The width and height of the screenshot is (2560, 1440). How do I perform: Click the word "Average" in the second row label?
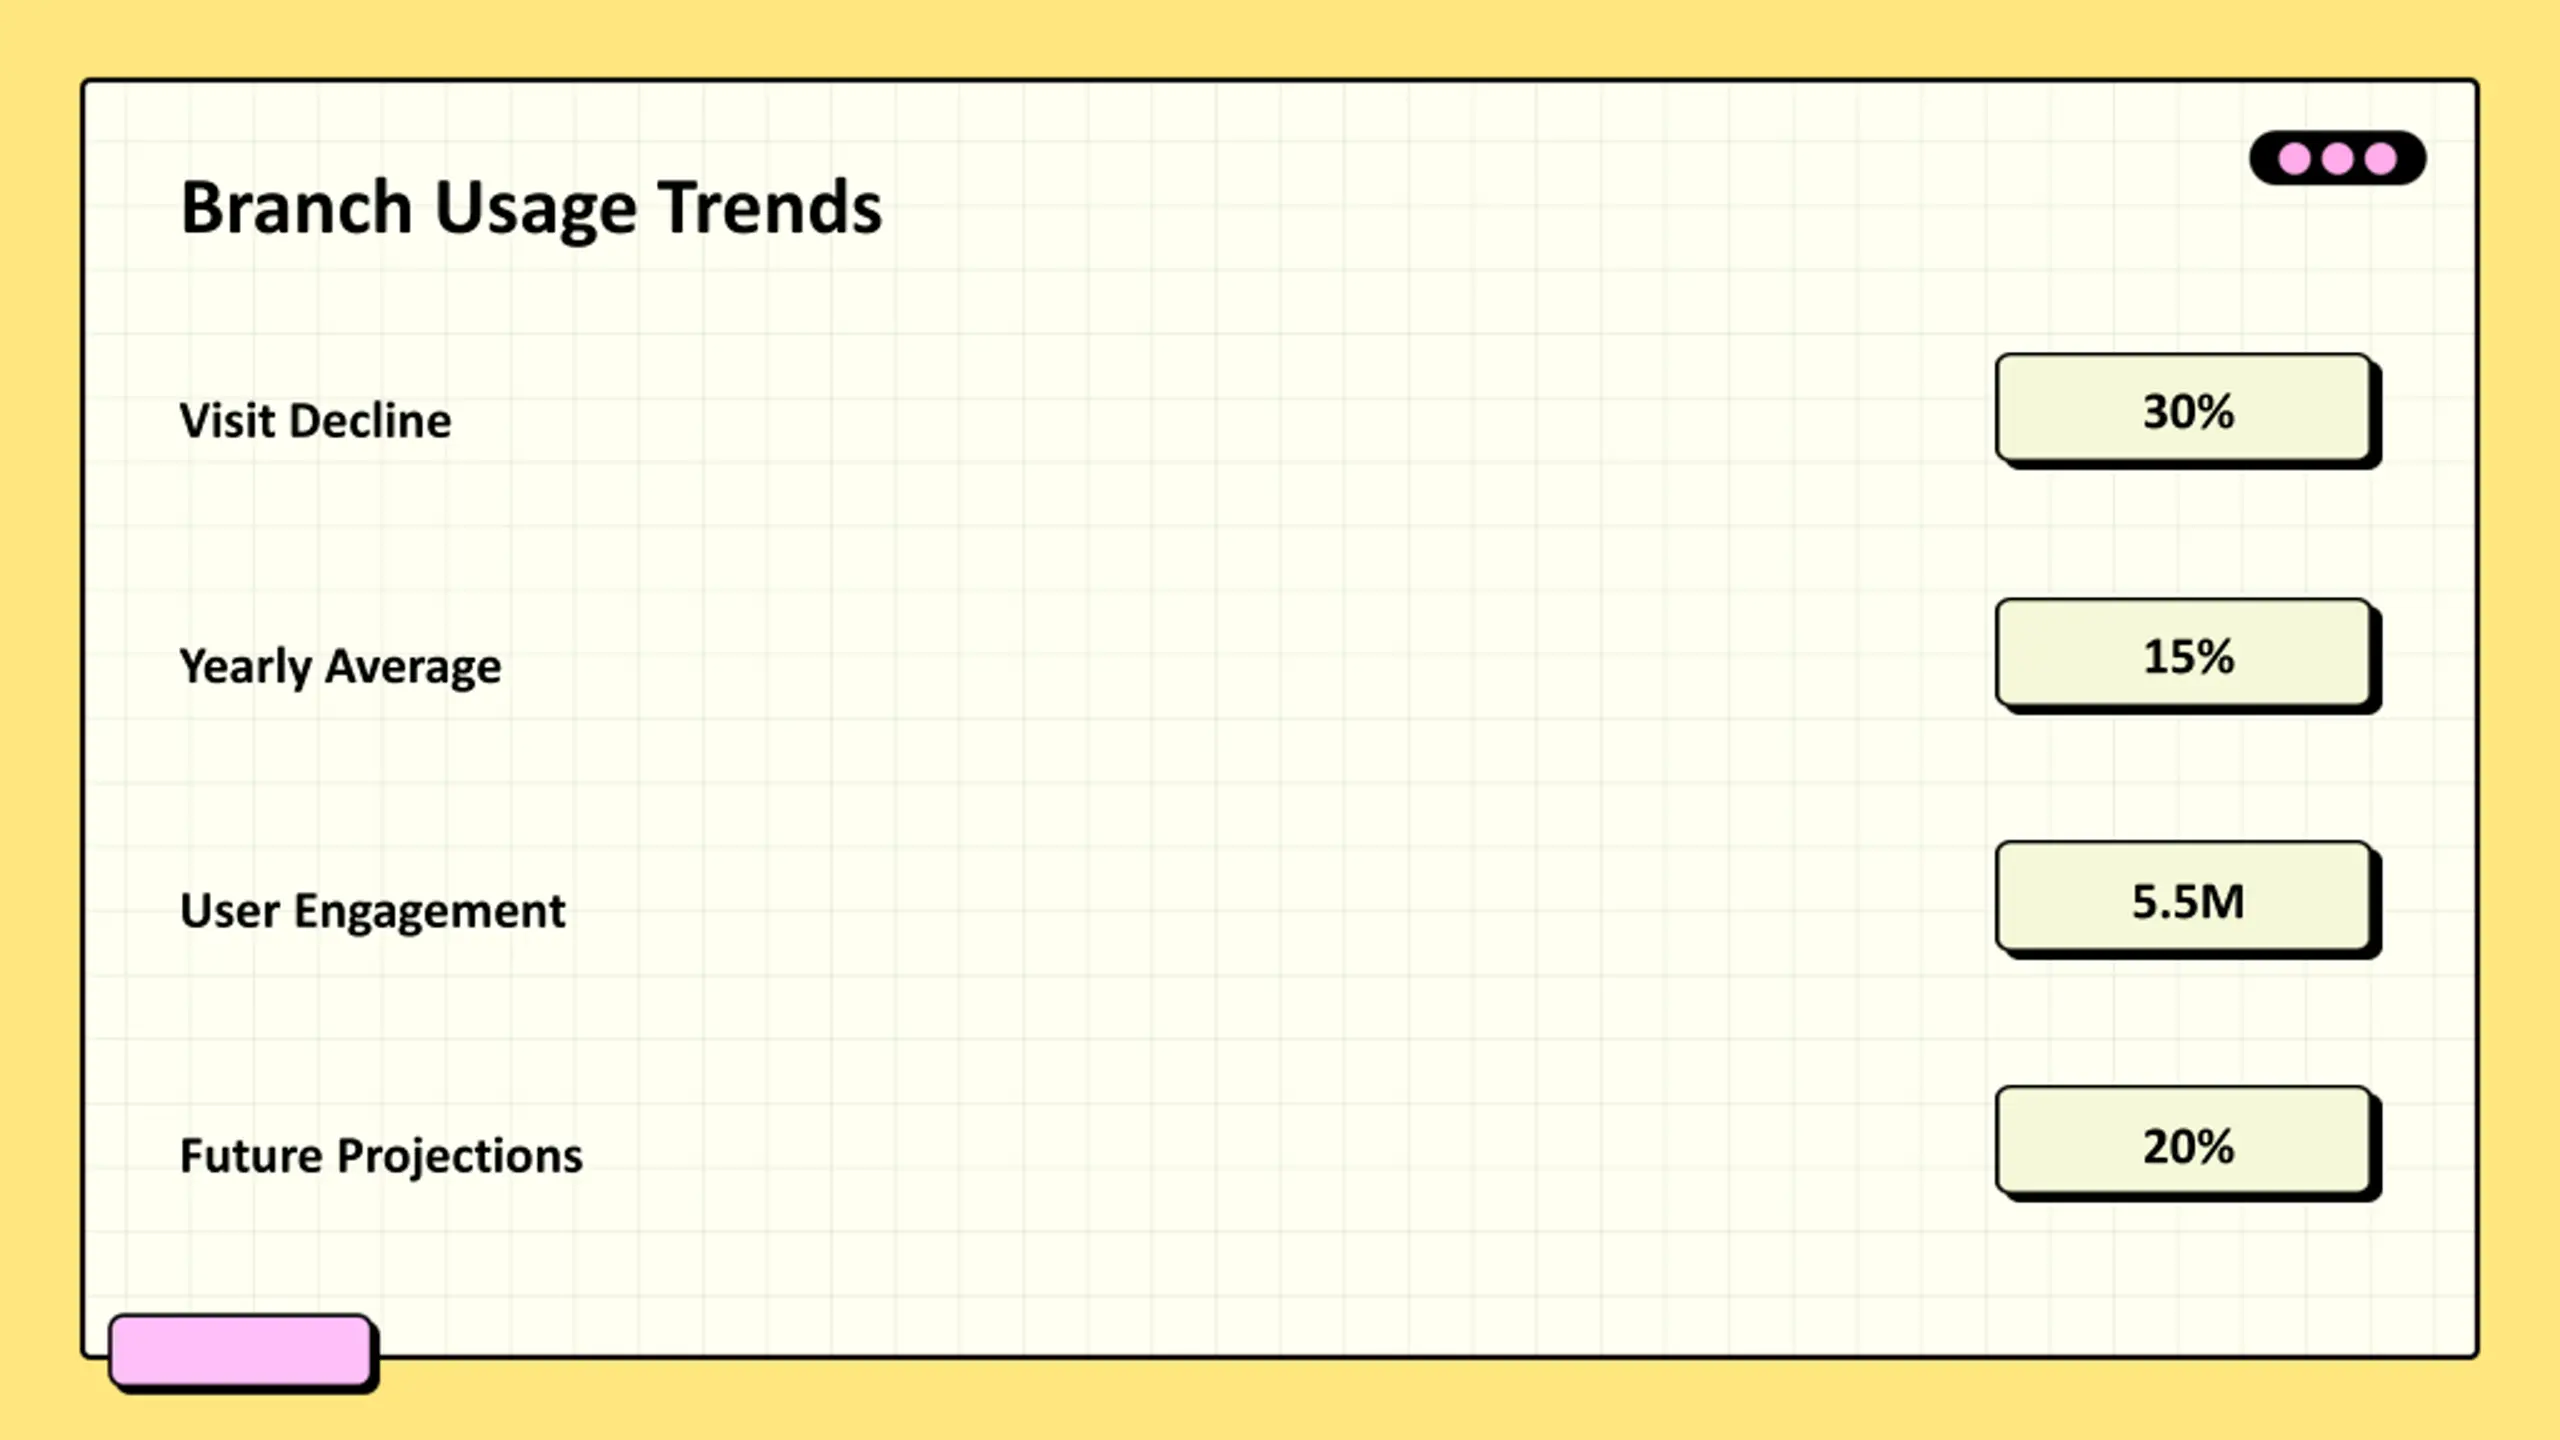pyautogui.click(x=413, y=667)
